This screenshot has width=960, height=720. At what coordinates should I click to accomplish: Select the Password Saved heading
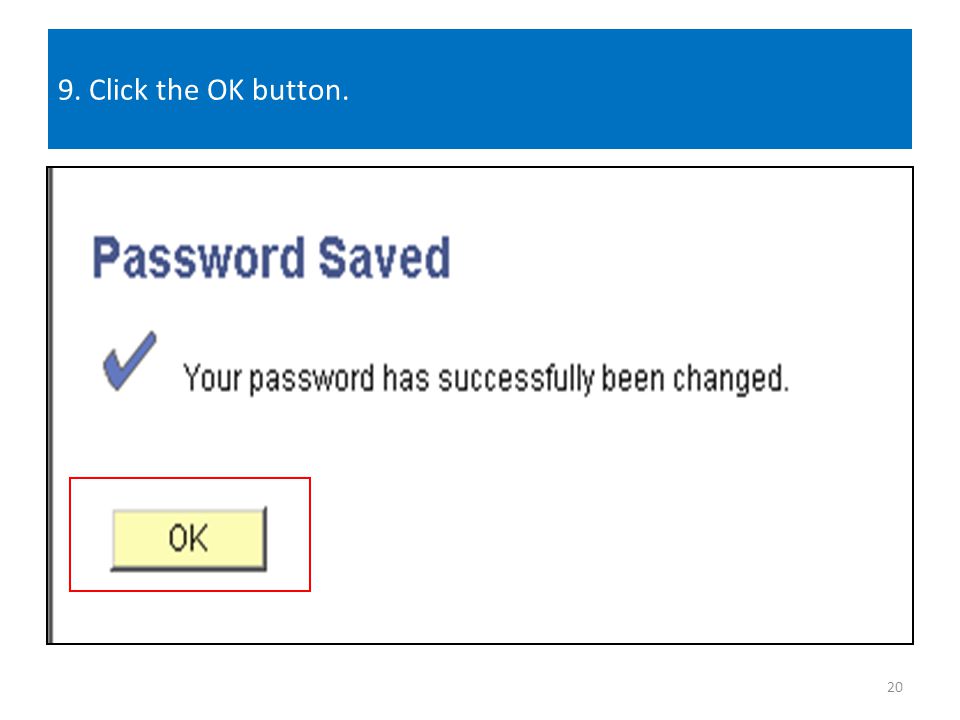[x=271, y=258]
